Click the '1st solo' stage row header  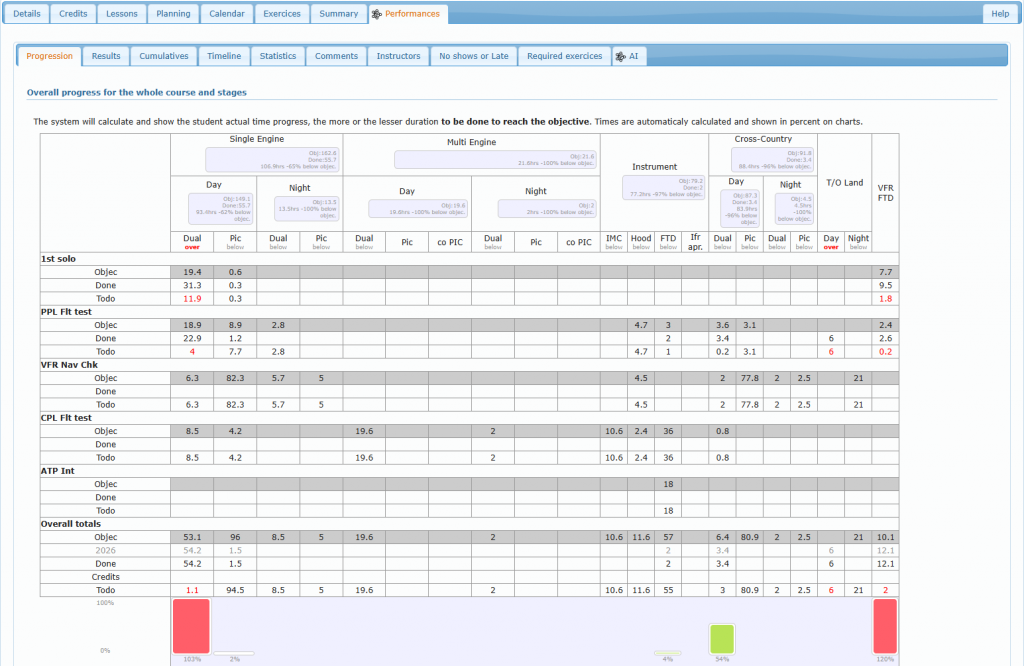tap(58, 259)
